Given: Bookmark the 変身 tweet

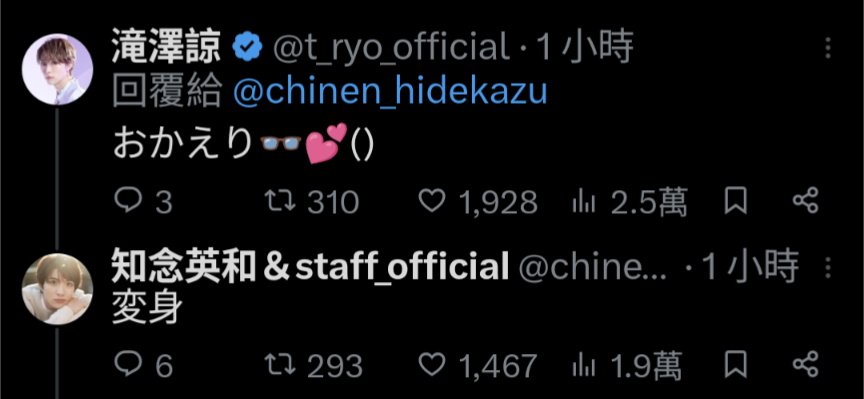Looking at the screenshot, I should pos(736,364).
